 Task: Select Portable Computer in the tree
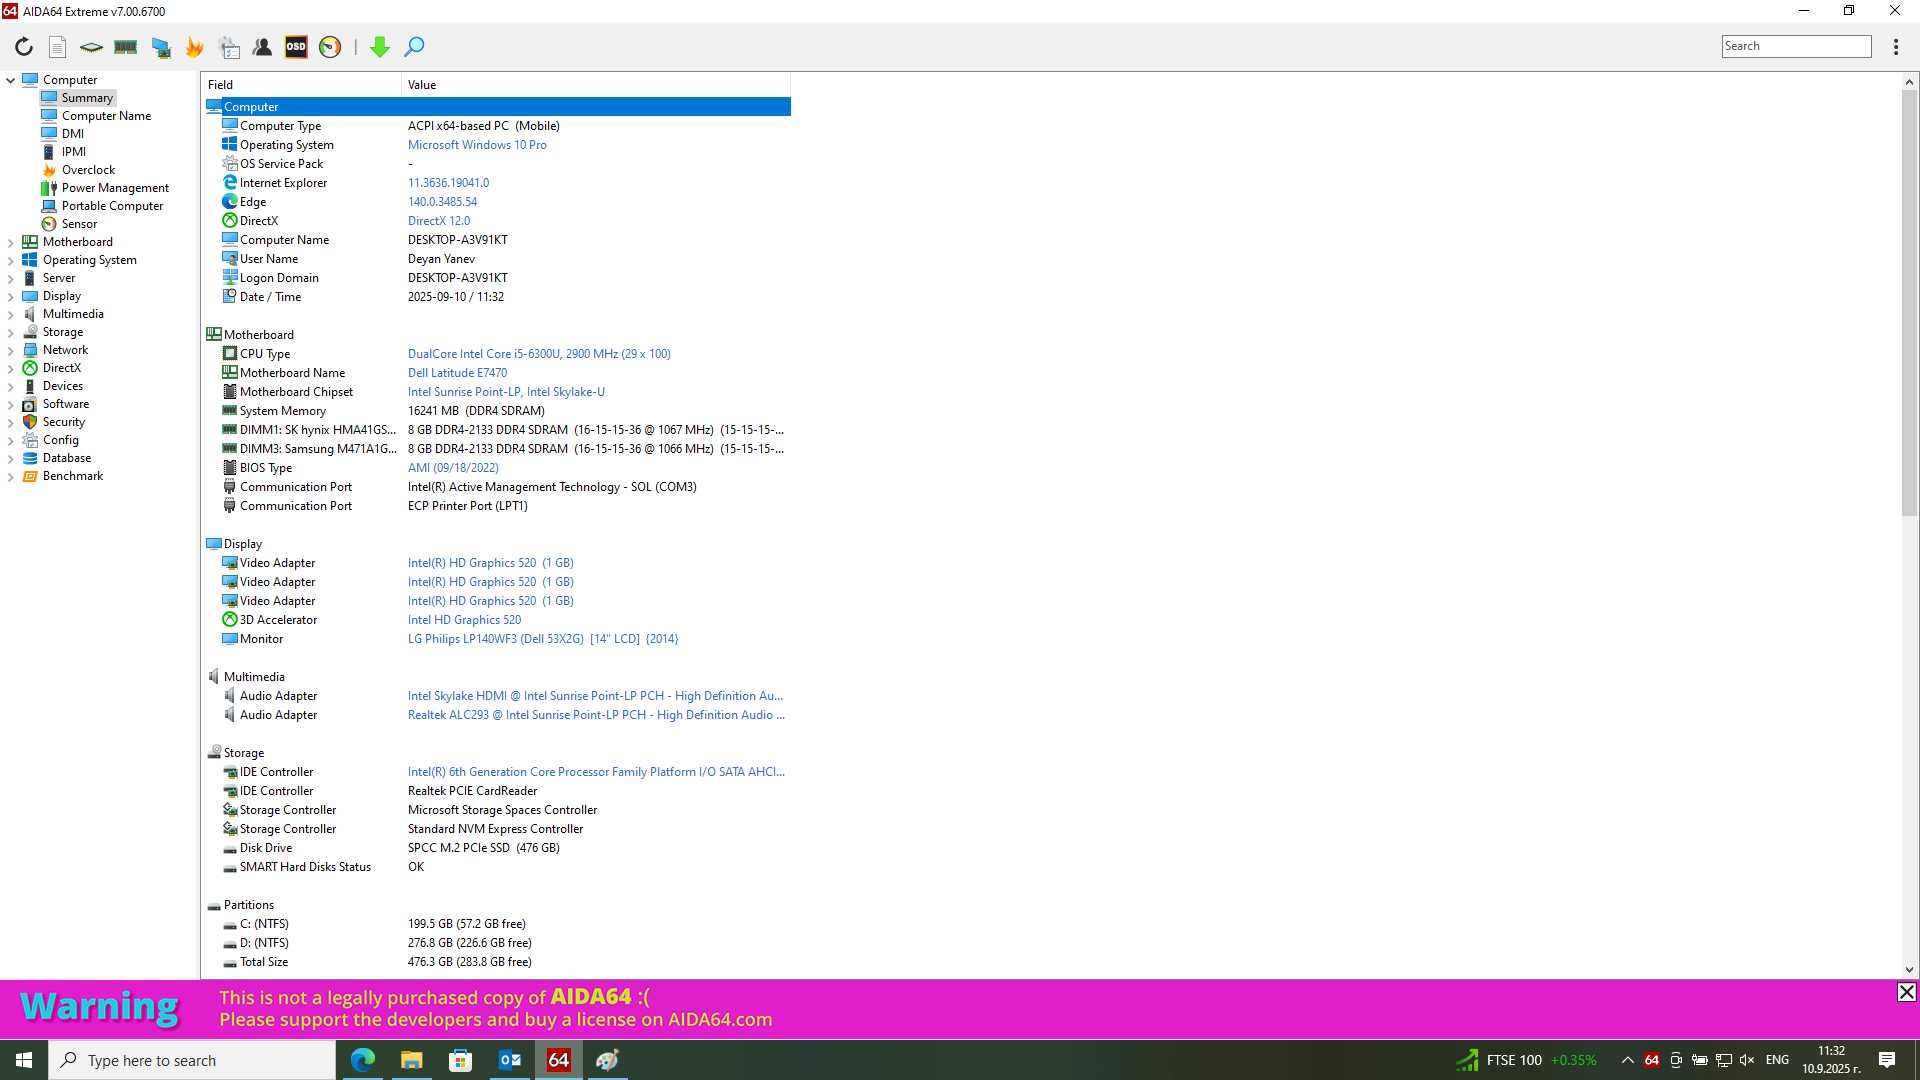click(x=112, y=206)
